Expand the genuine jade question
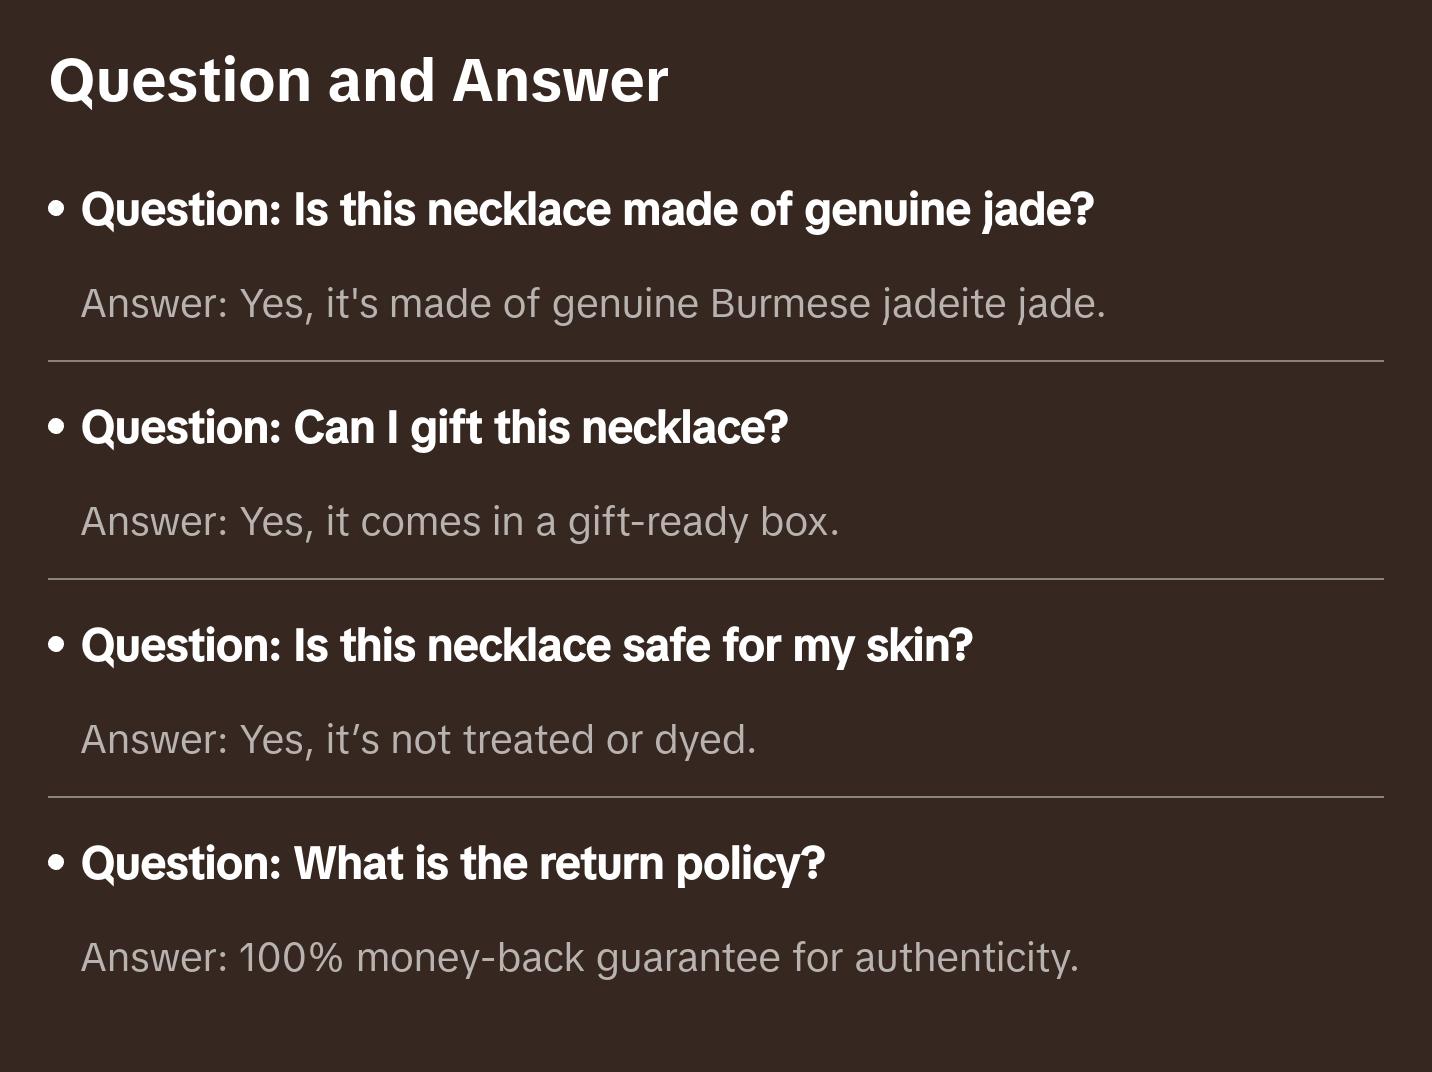The height and width of the screenshot is (1072, 1432). (x=587, y=209)
